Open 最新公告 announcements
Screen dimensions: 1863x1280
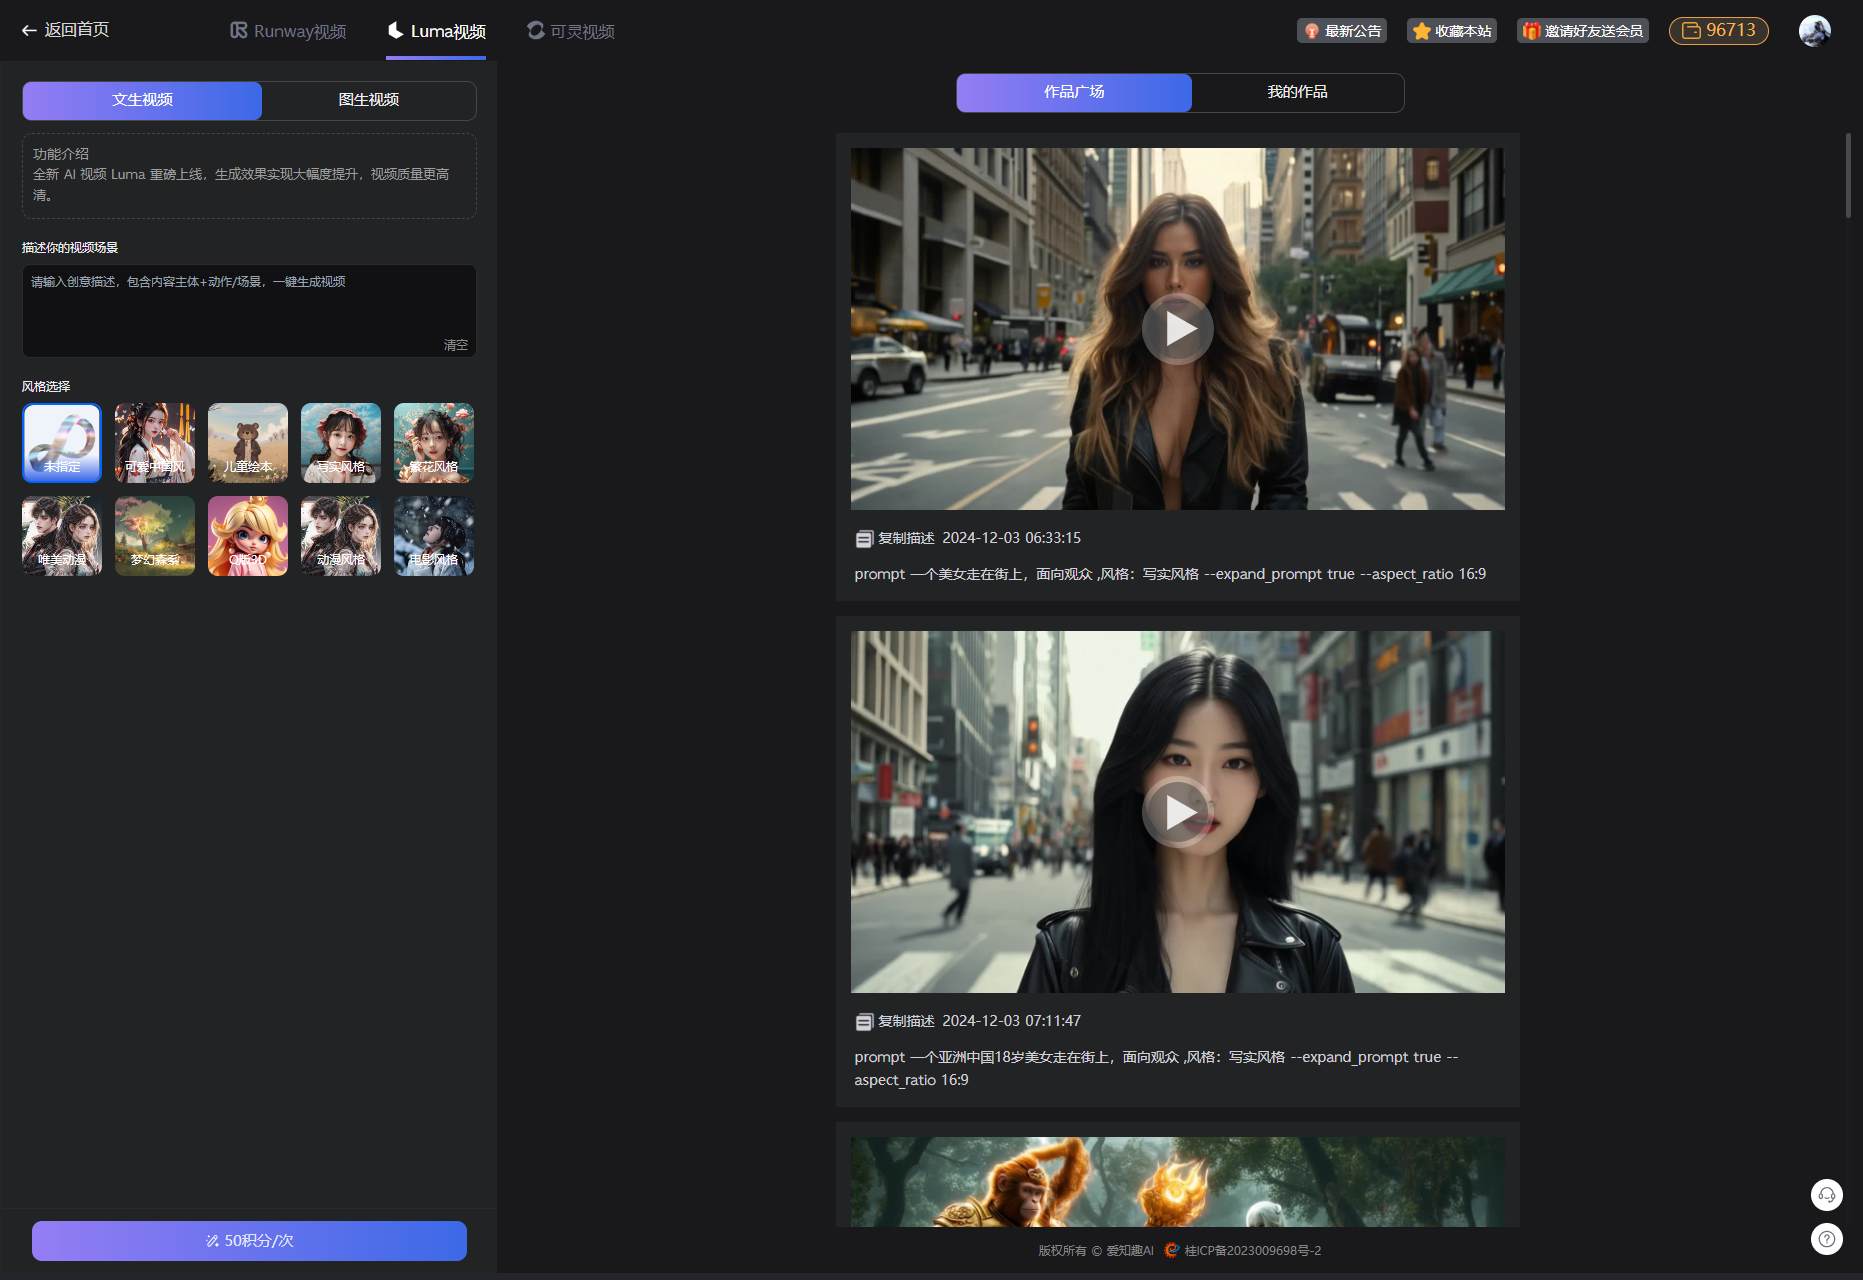(x=1342, y=31)
